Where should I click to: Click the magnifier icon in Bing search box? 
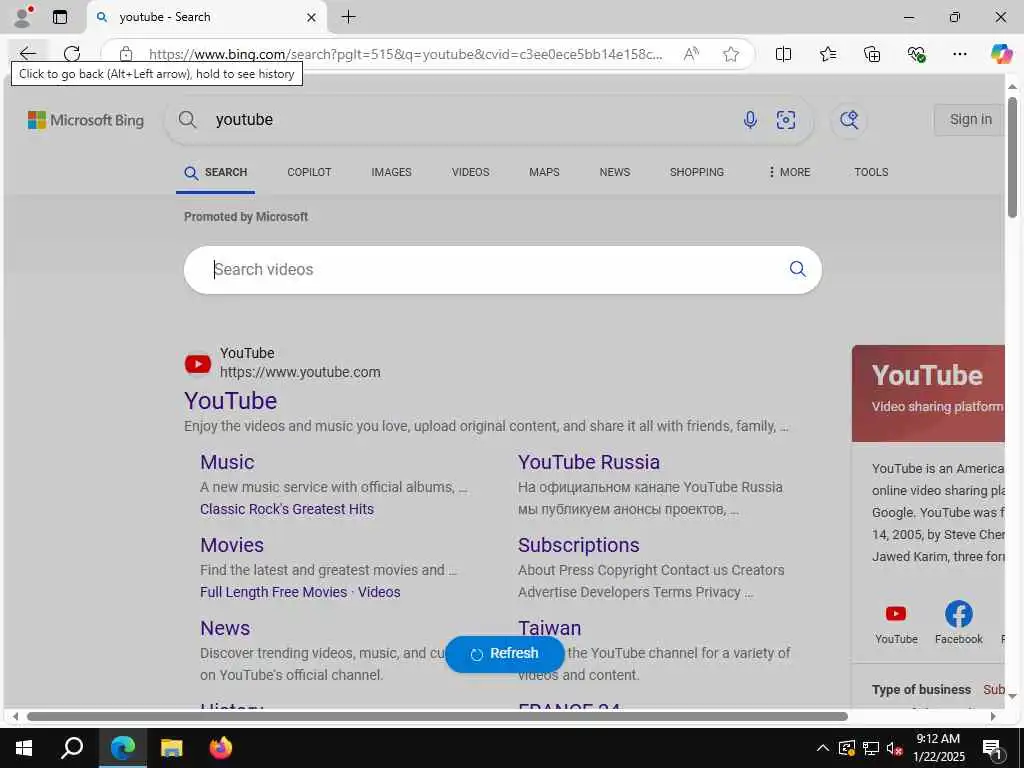click(187, 120)
